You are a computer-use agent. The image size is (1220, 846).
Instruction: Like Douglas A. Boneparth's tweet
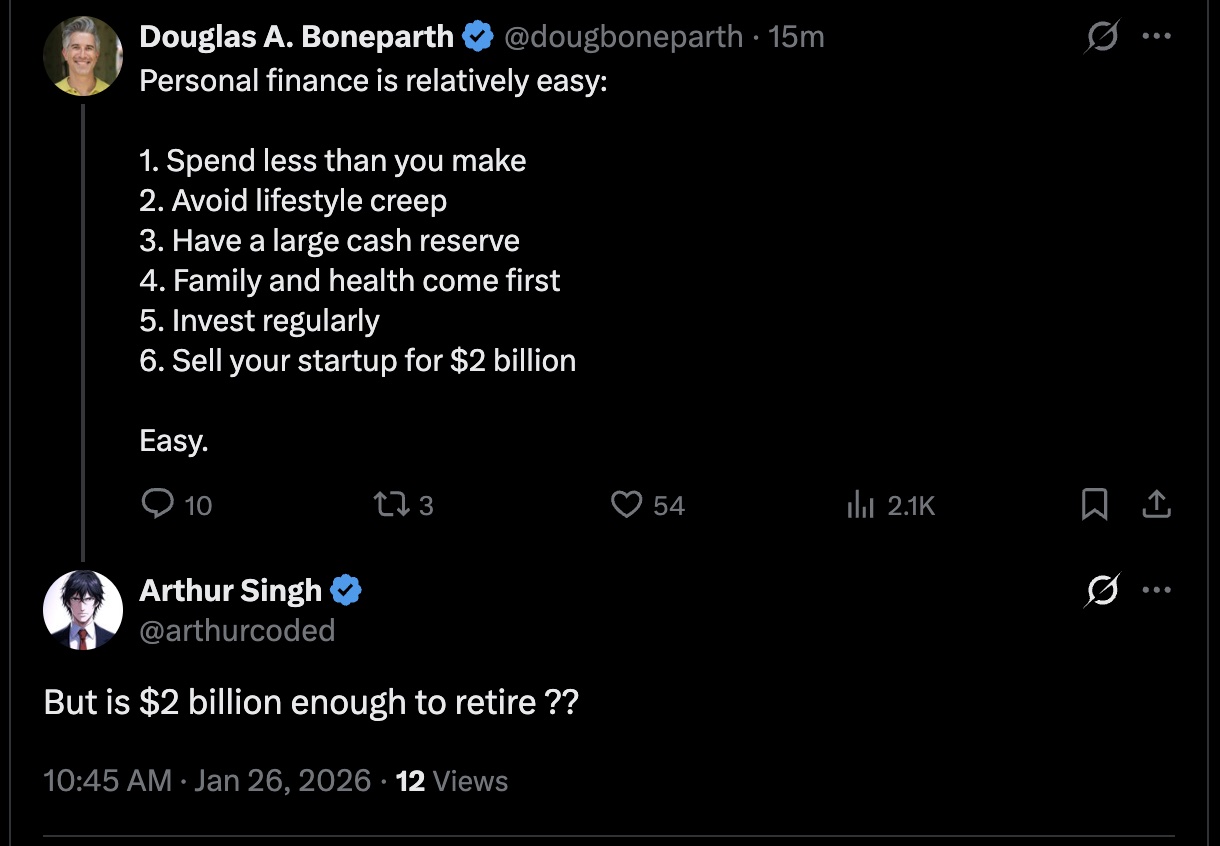pos(626,505)
